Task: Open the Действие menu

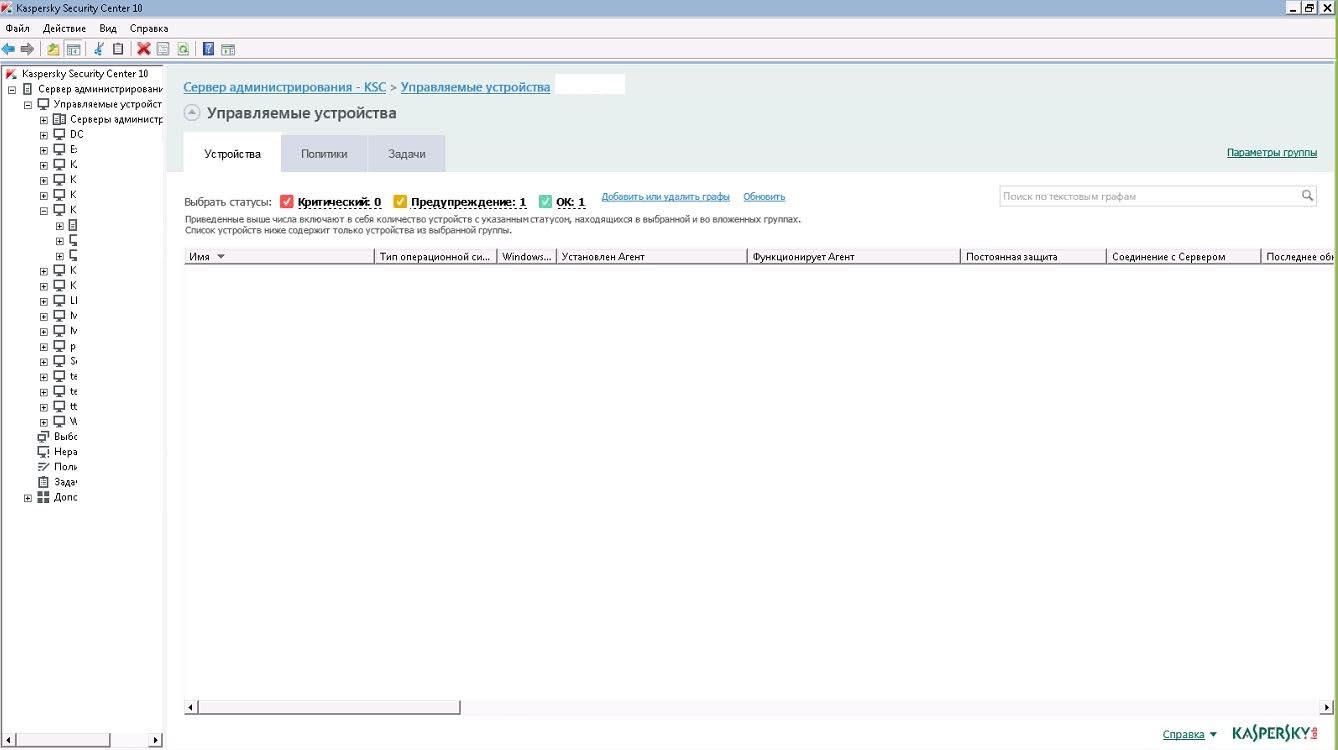Action: click(x=65, y=28)
